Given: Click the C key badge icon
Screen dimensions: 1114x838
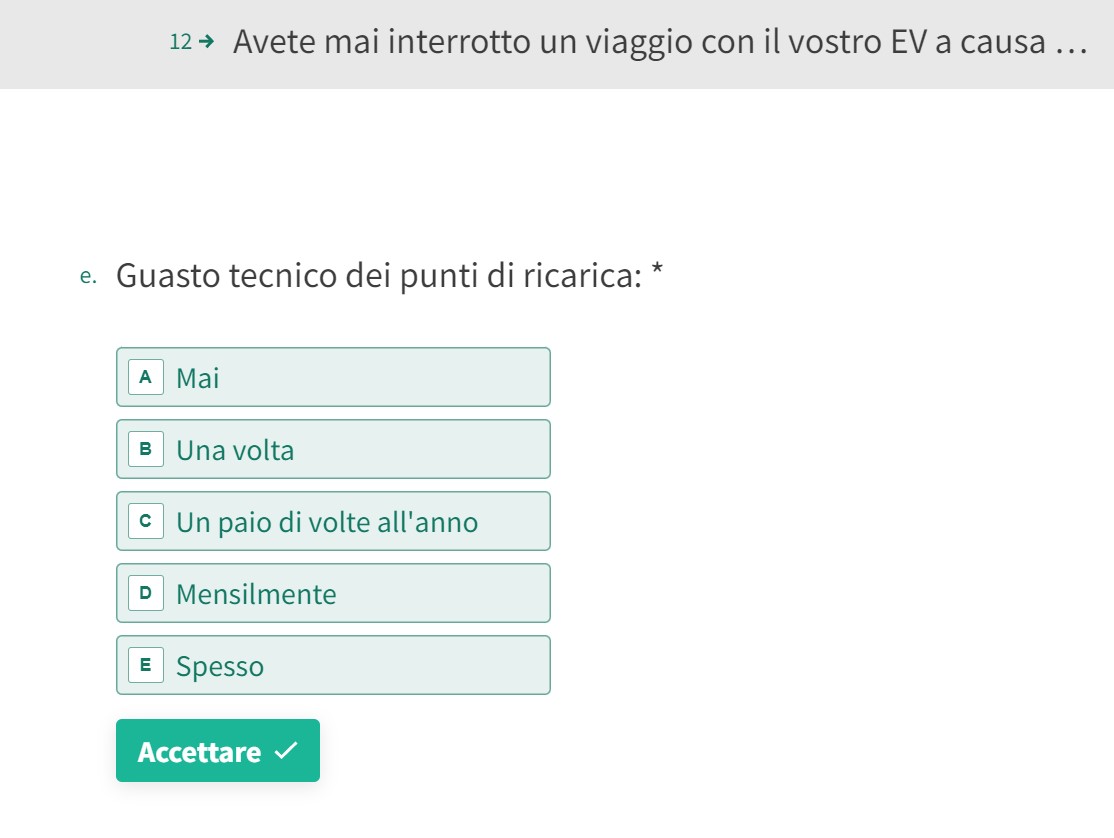Looking at the screenshot, I should click(x=146, y=521).
